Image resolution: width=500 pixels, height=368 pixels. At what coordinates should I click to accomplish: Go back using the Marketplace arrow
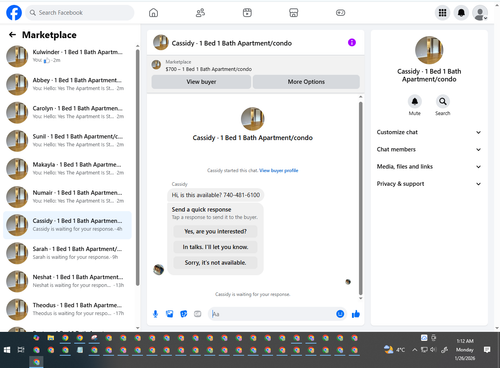coord(12,34)
